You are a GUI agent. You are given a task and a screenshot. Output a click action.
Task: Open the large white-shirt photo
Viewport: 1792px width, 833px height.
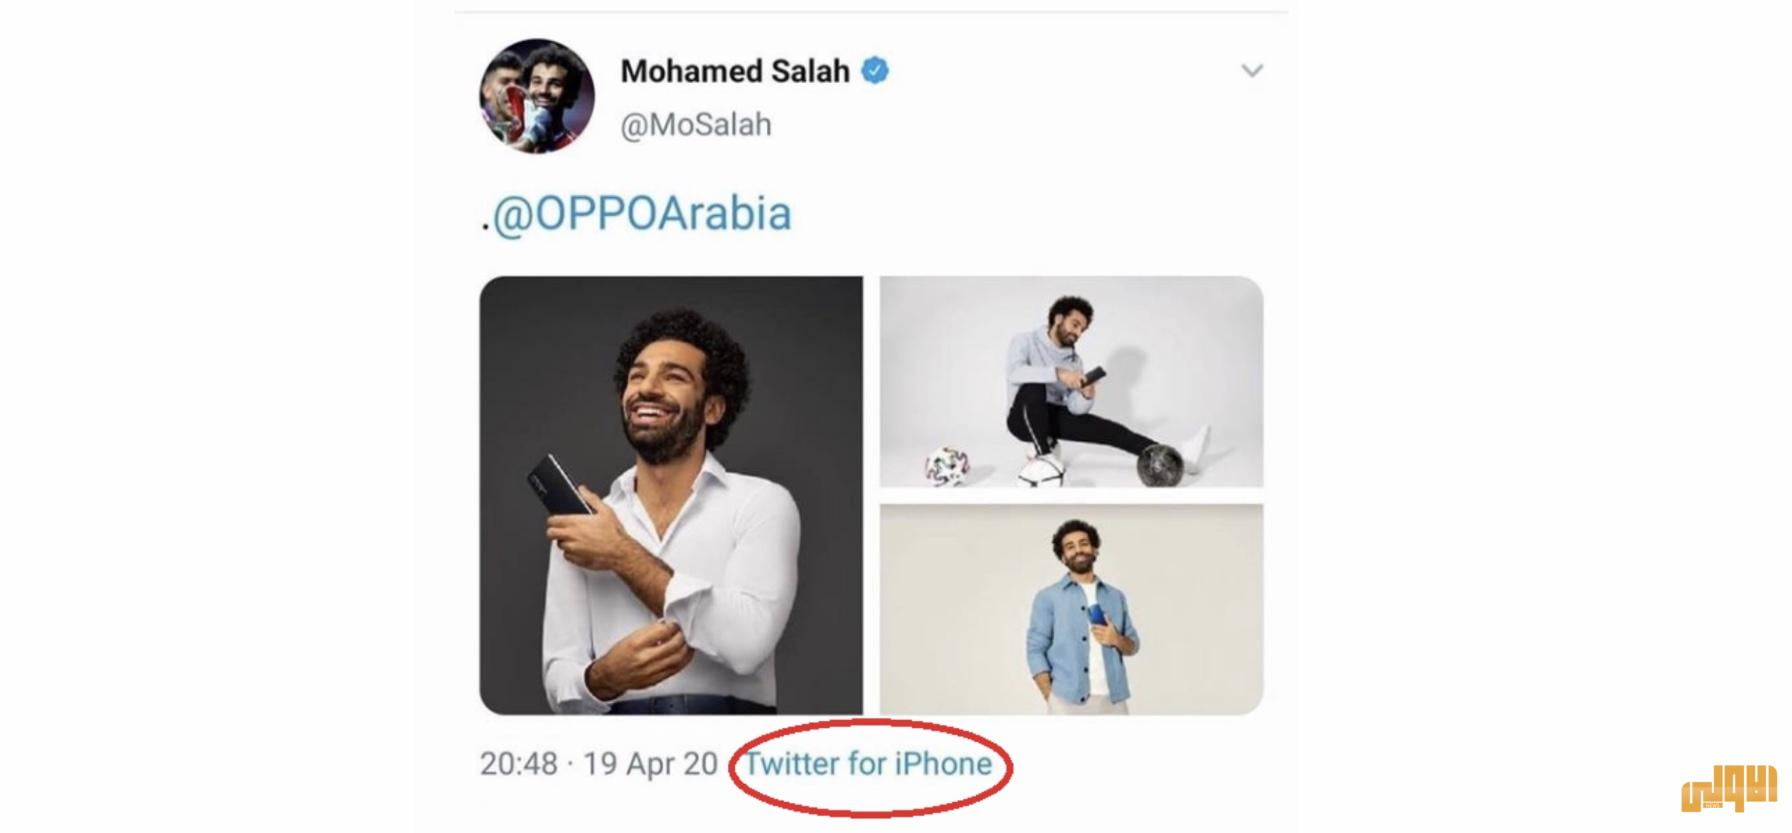pos(671,495)
